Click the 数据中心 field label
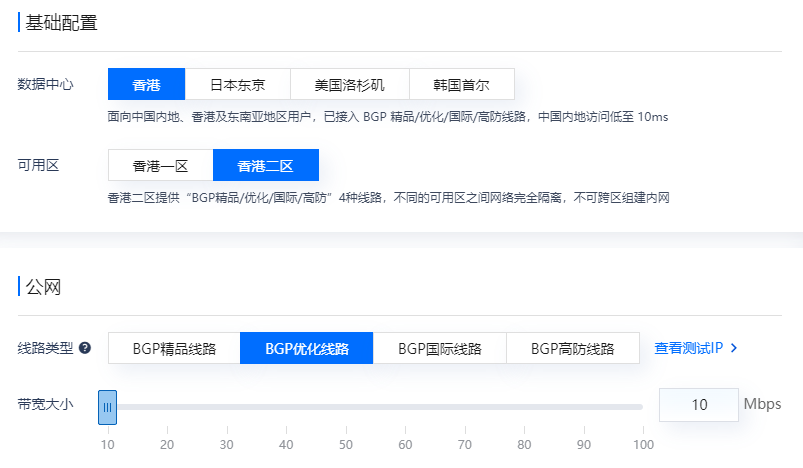This screenshot has width=803, height=468. click(x=46, y=84)
